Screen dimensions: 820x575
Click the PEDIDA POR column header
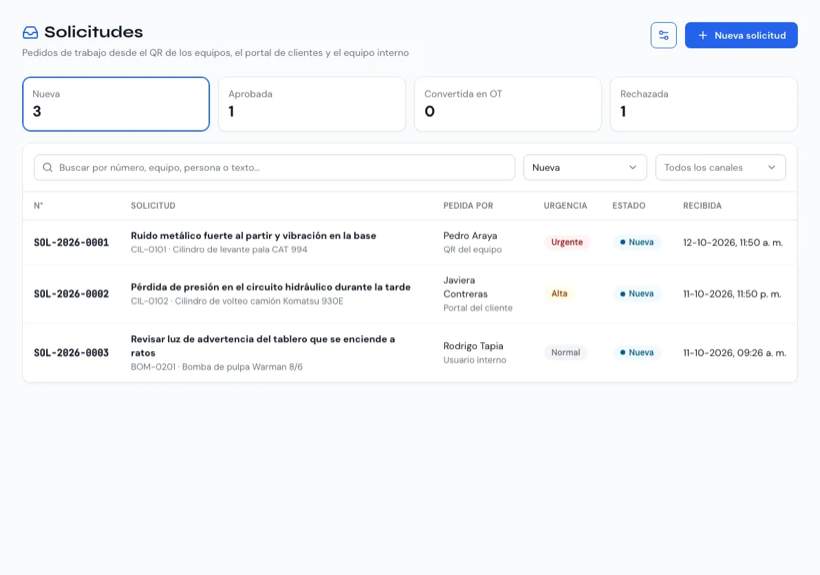pyautogui.click(x=468, y=205)
